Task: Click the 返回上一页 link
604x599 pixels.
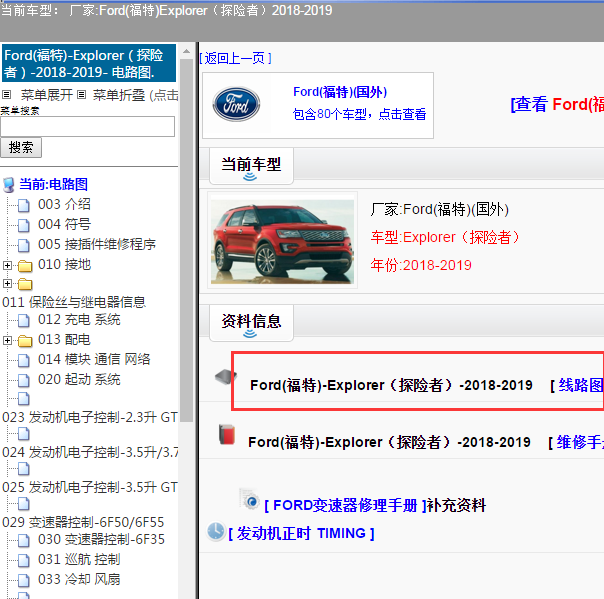Action: (235, 59)
